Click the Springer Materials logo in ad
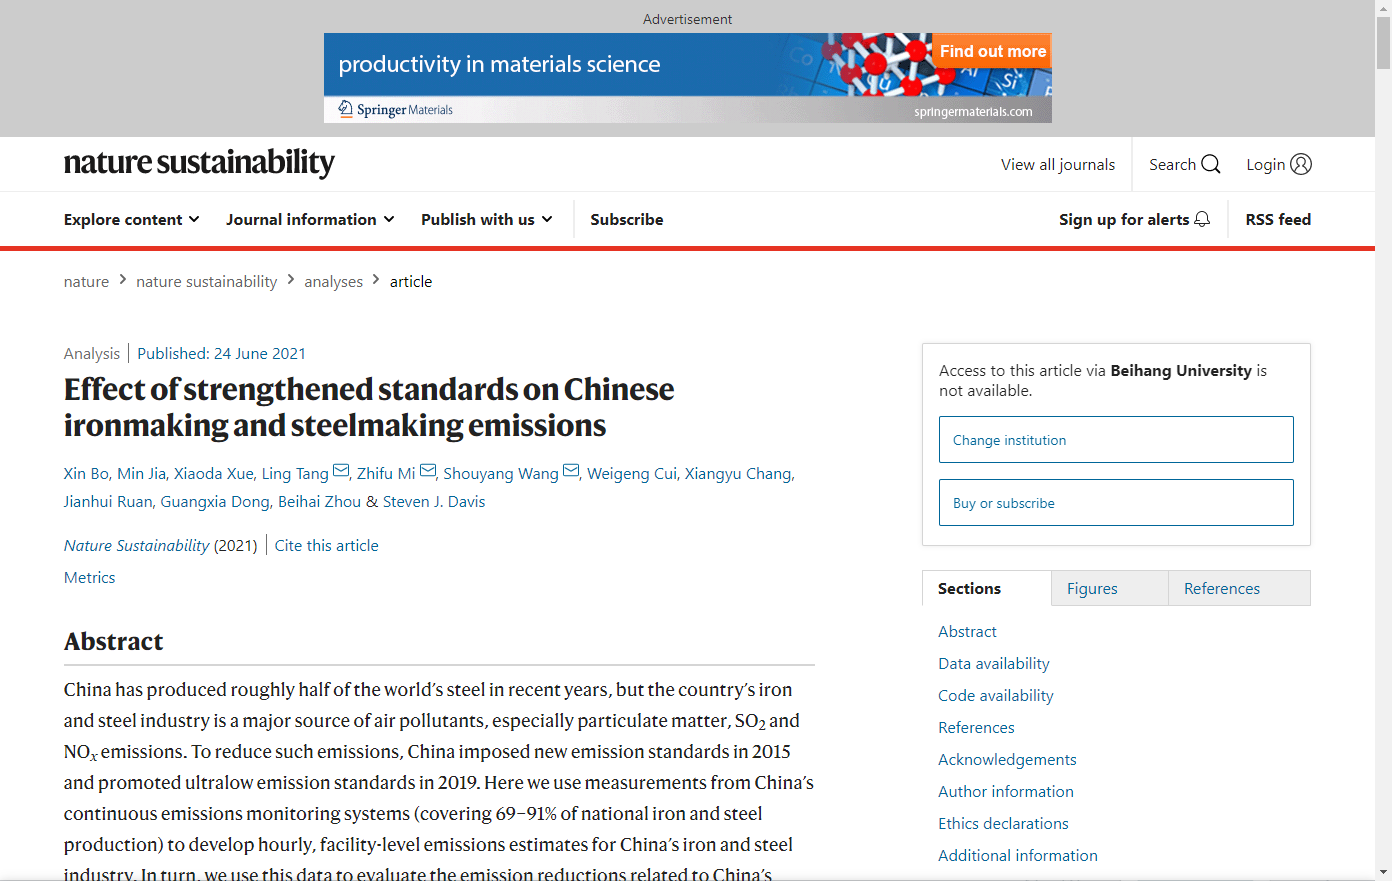 (x=396, y=109)
